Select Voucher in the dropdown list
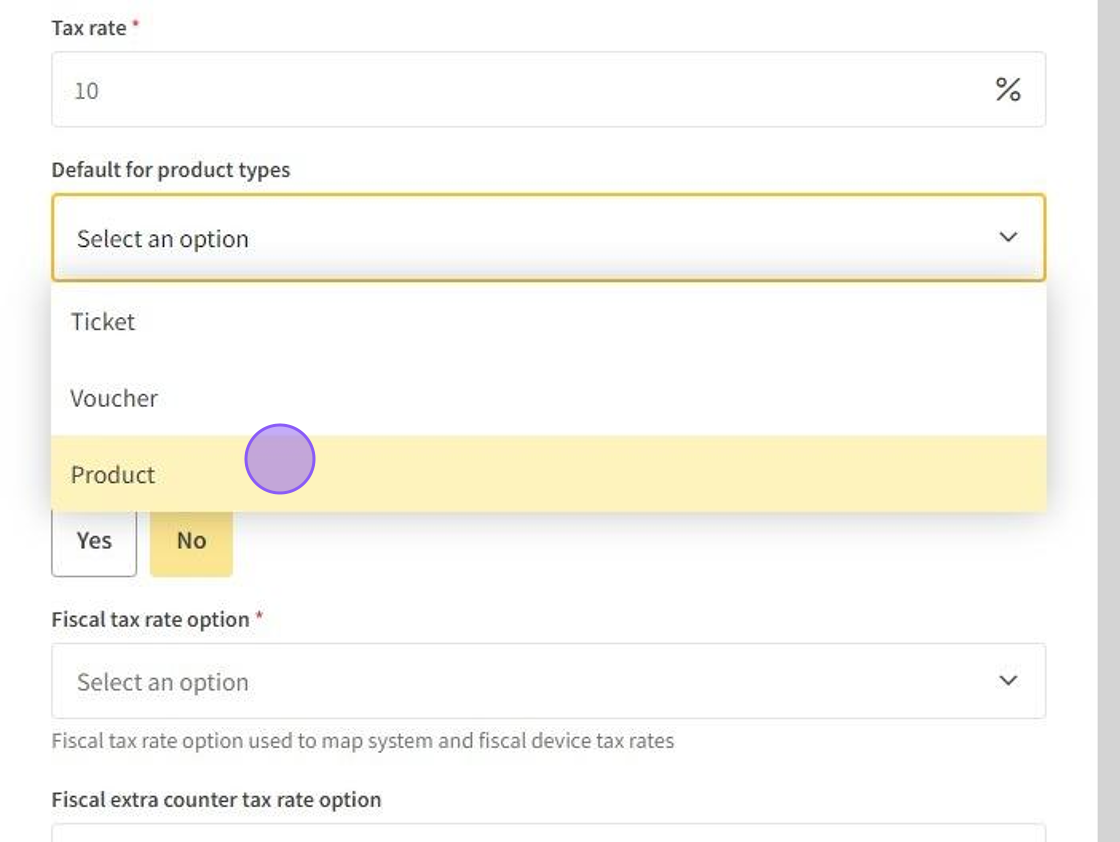This screenshot has height=842, width=1120. 114,398
